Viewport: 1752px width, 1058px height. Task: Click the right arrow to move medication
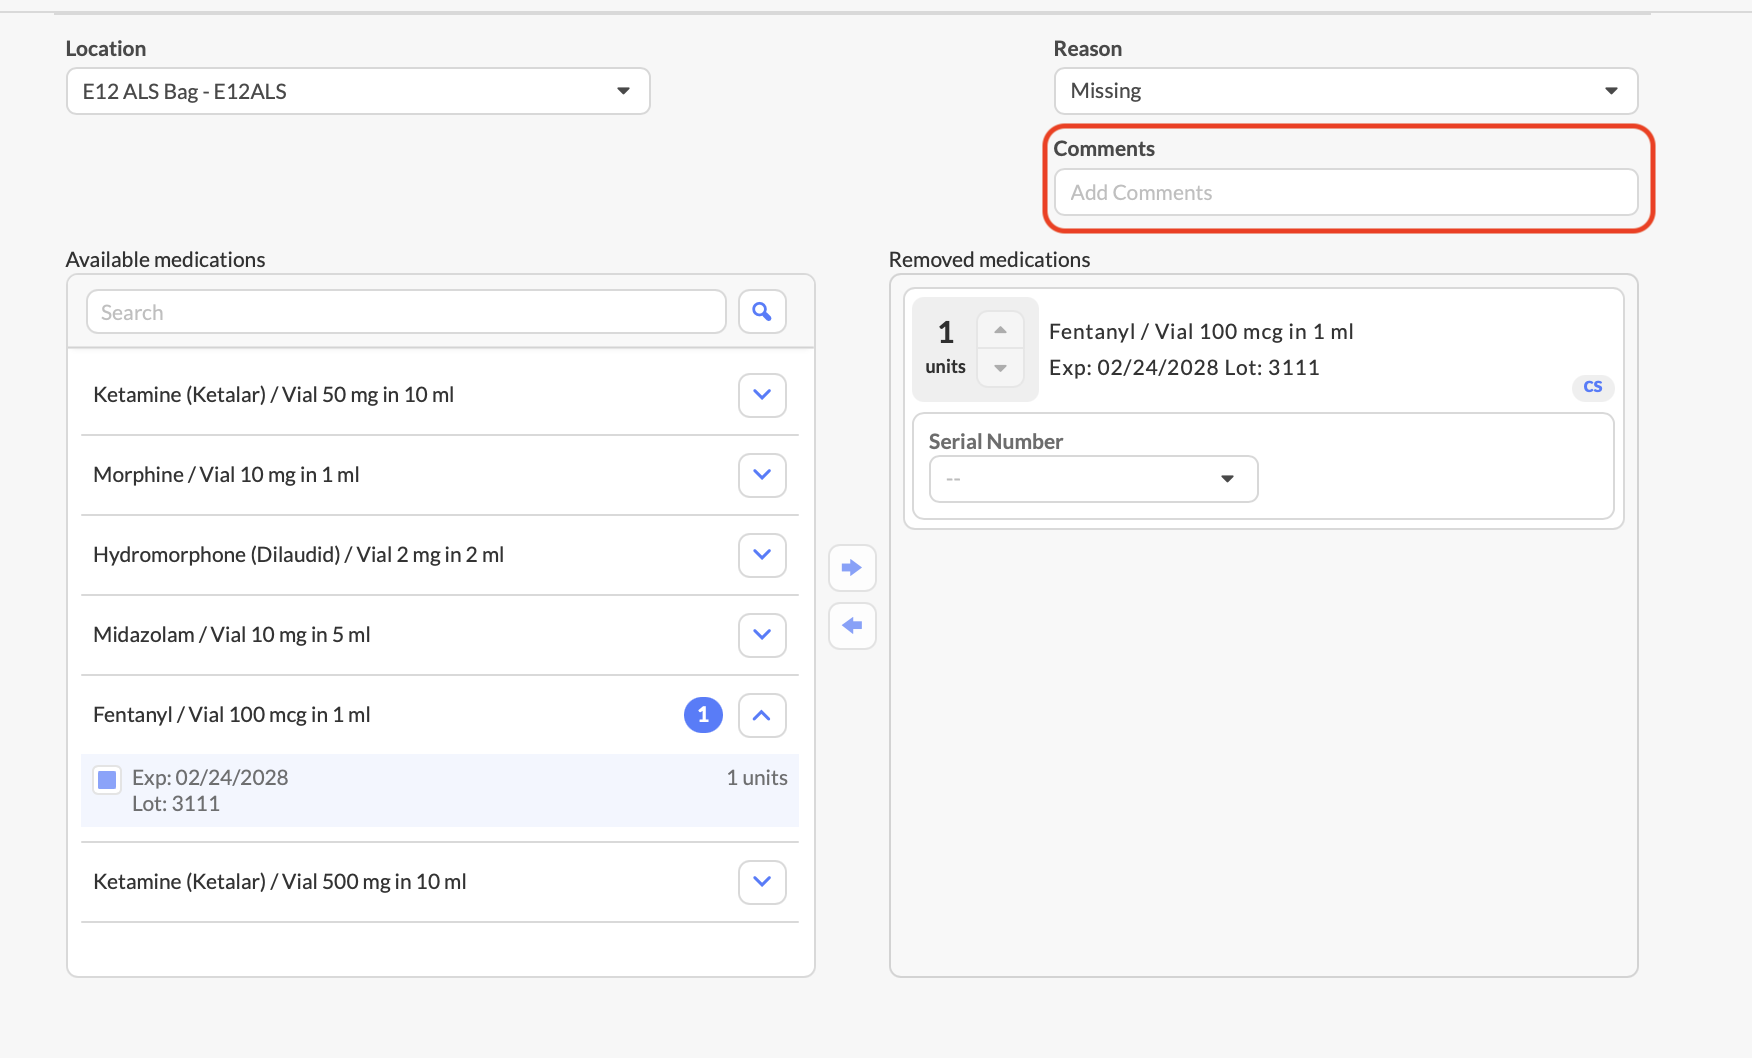852,568
